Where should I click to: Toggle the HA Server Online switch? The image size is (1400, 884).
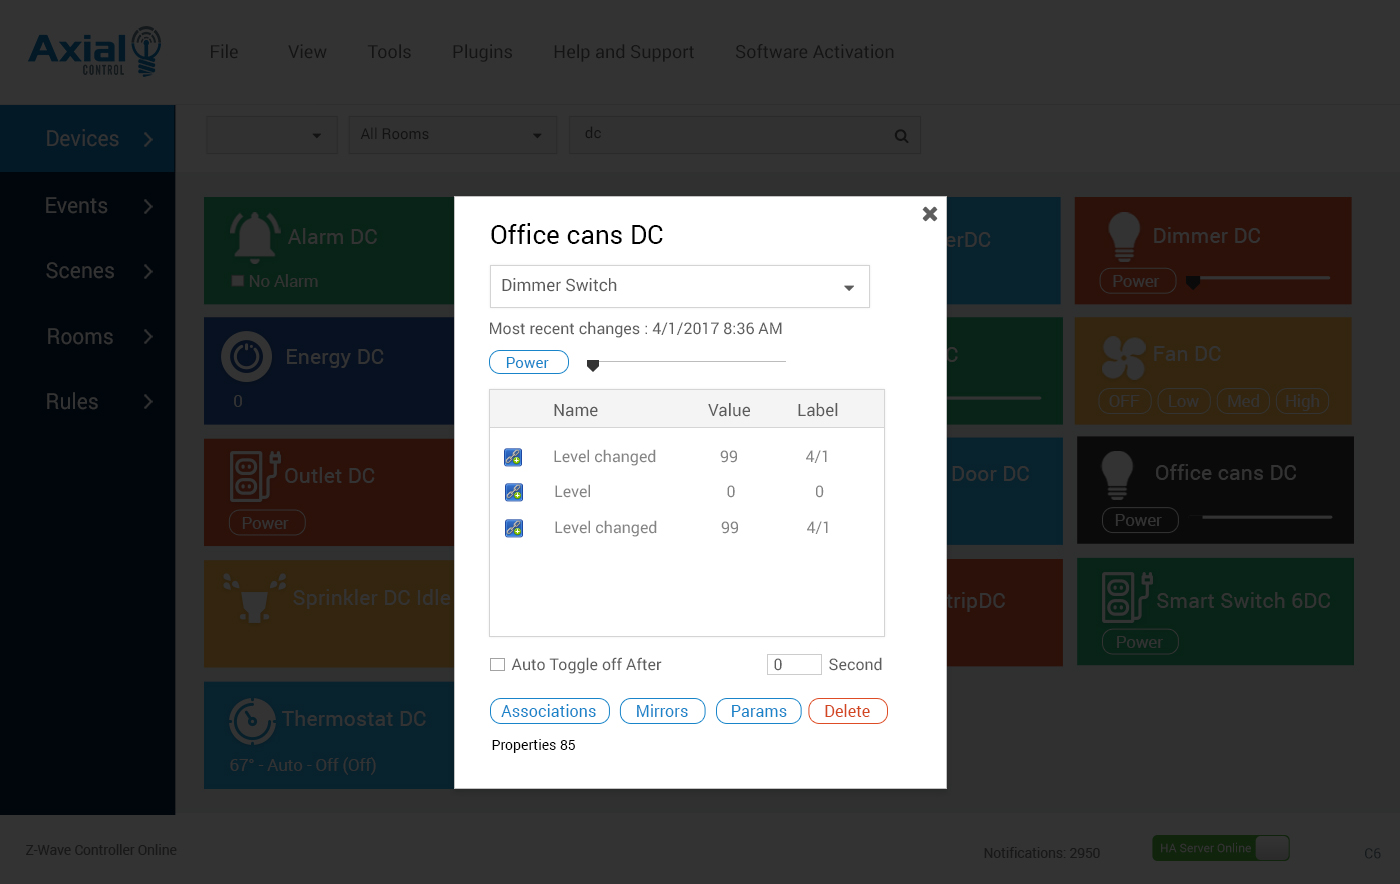coord(1221,848)
